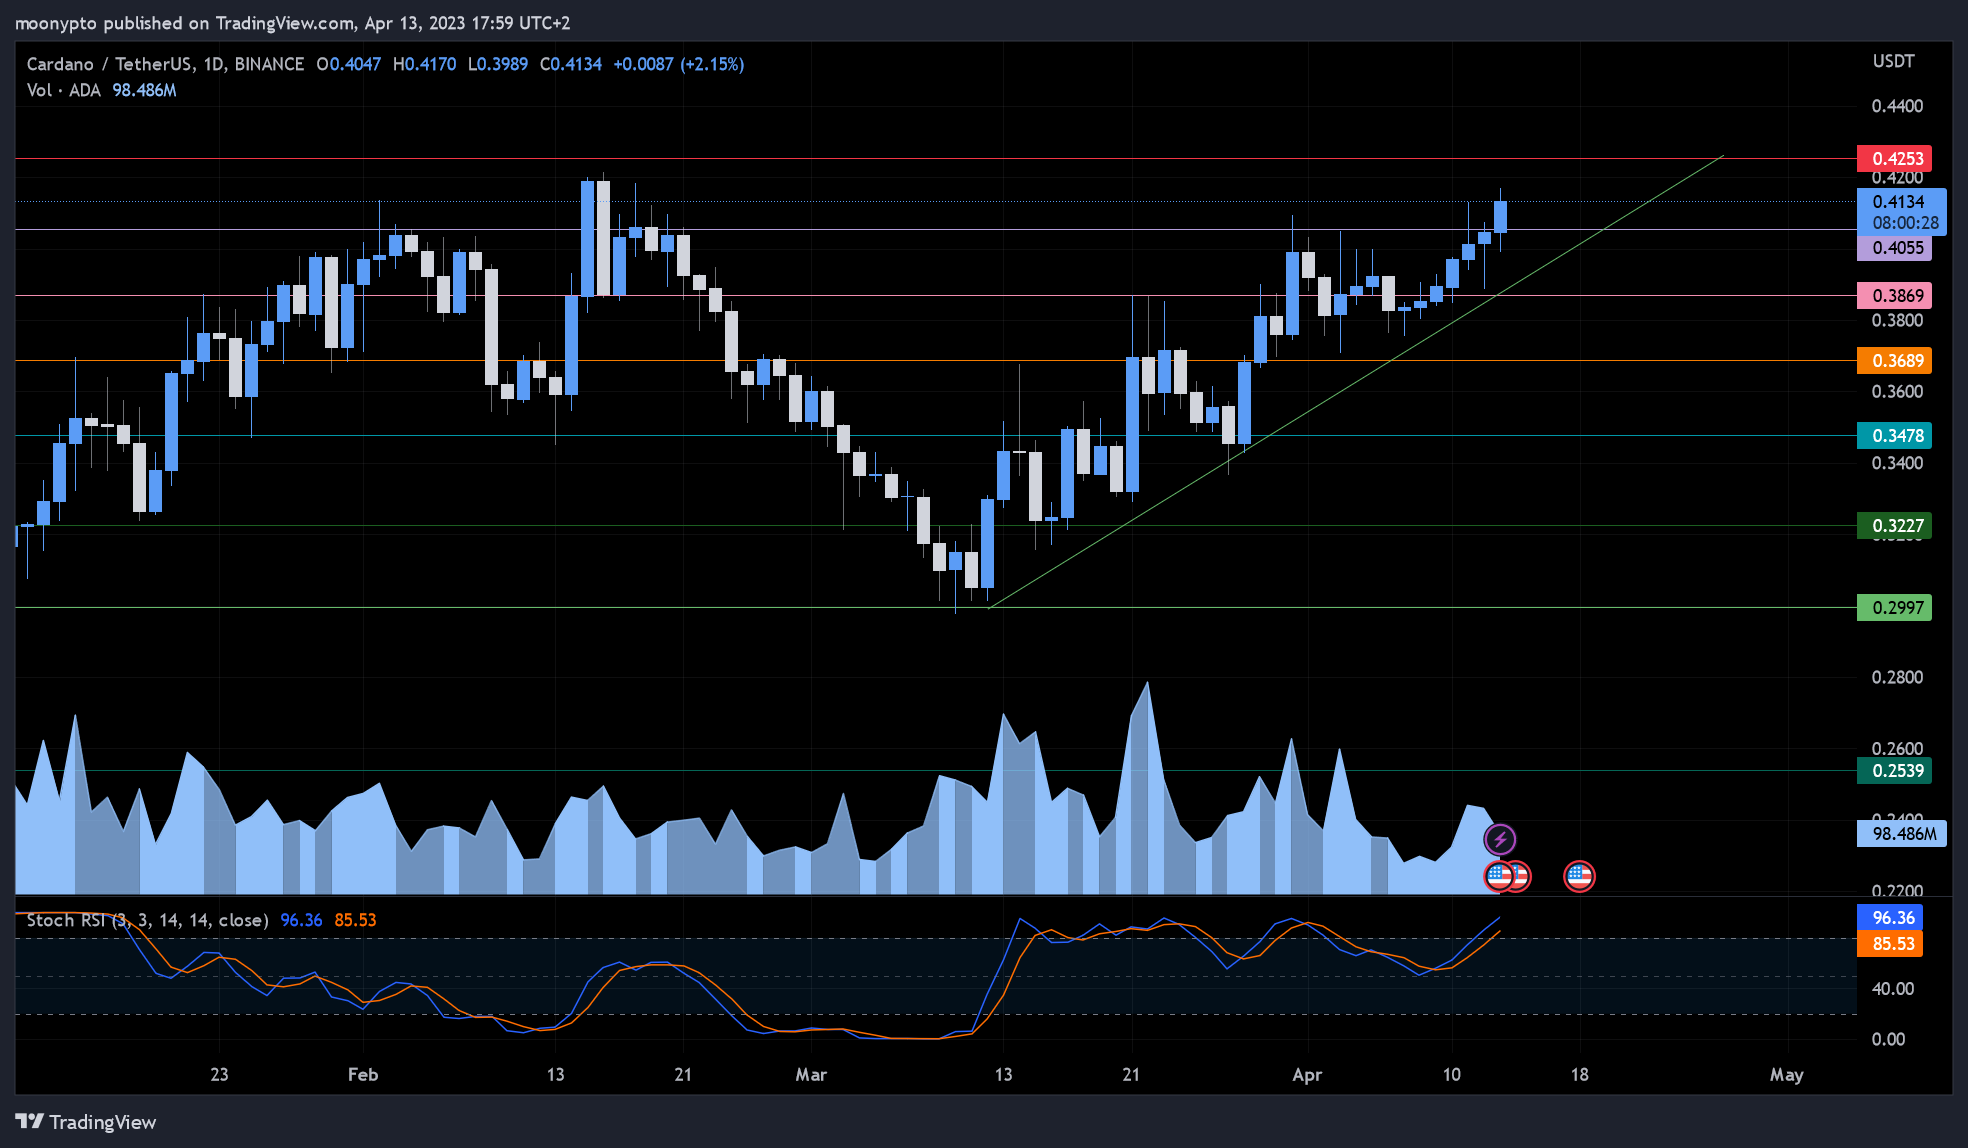Click the teal 0.3478 price label
1968x1148 pixels.
pyautogui.click(x=1895, y=435)
